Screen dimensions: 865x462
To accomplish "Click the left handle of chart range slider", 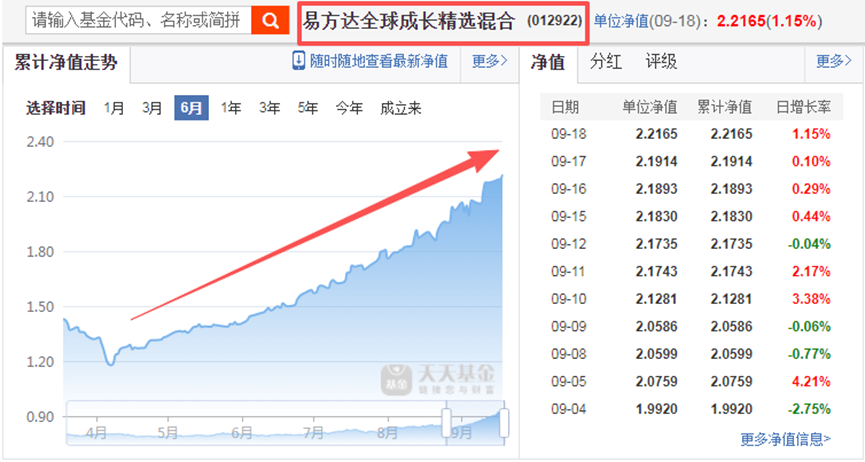I will tap(446, 423).
